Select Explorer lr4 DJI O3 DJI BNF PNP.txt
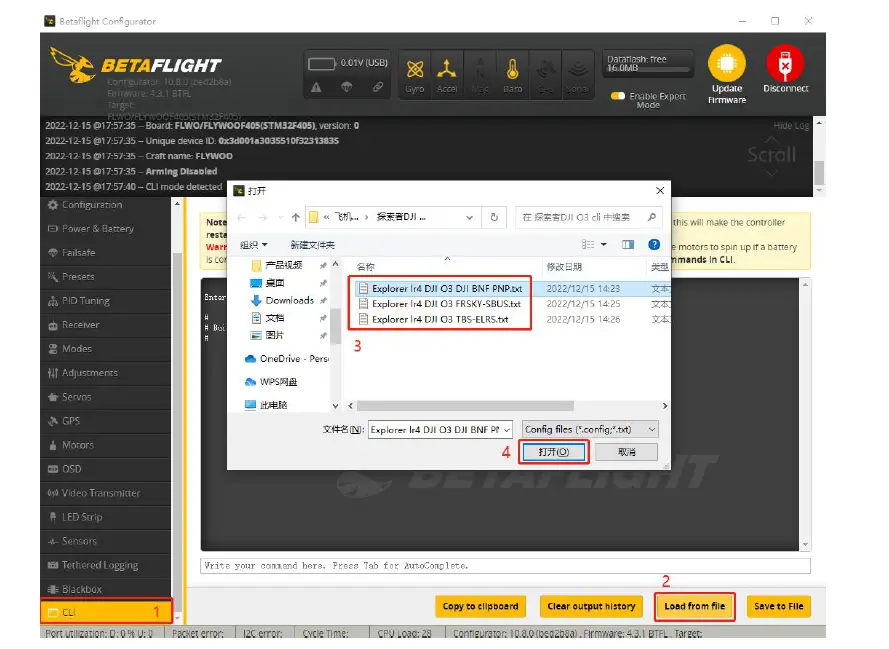Image resolution: width=889 pixels, height=649 pixels. [x=447, y=289]
